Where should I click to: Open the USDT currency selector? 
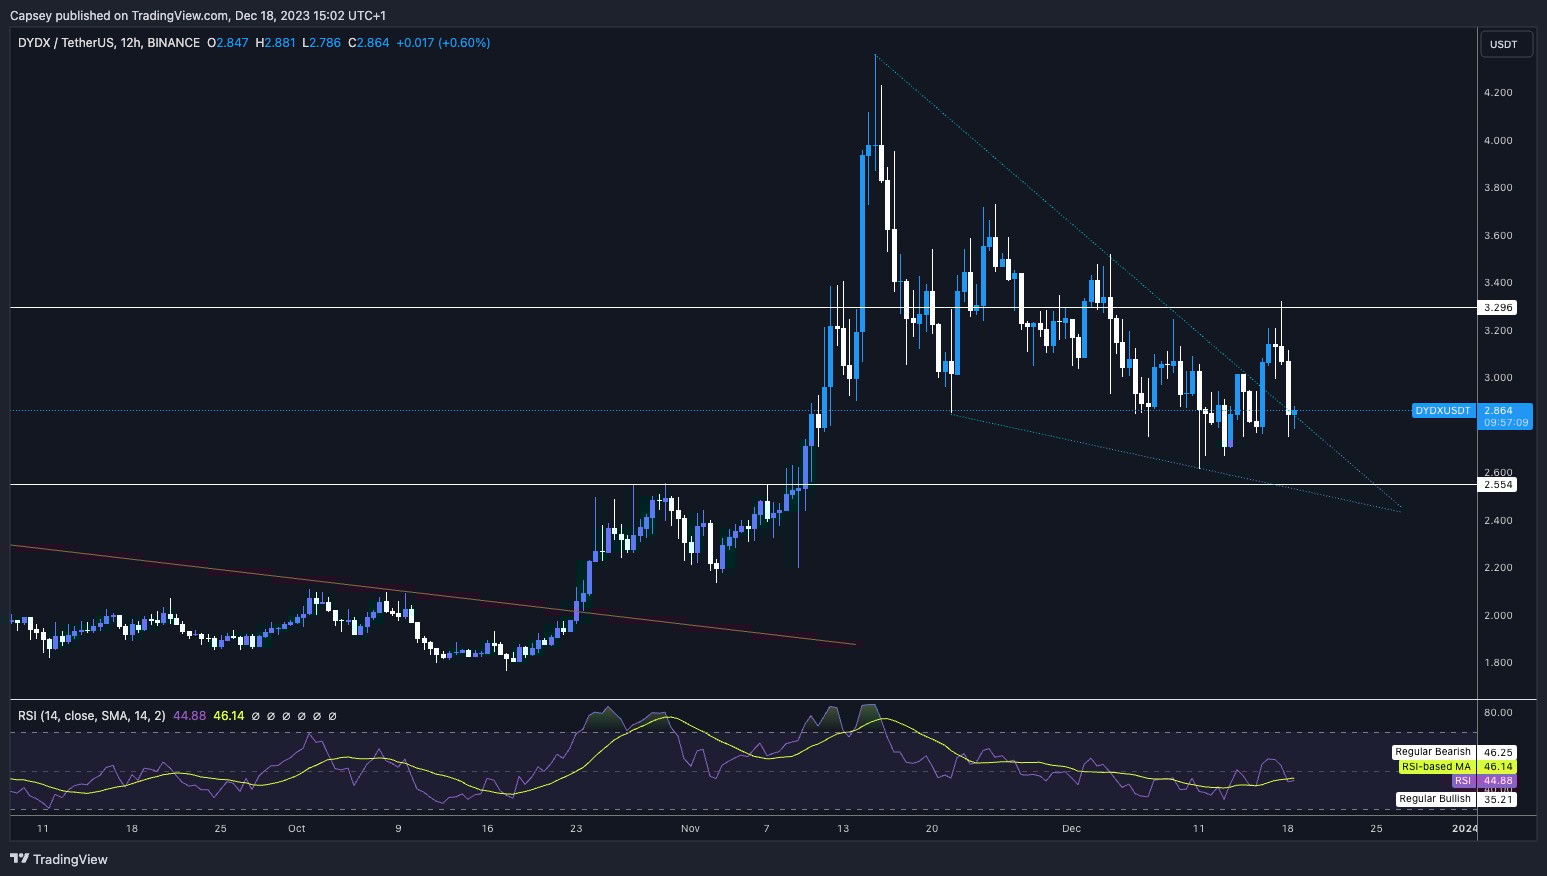coord(1504,44)
